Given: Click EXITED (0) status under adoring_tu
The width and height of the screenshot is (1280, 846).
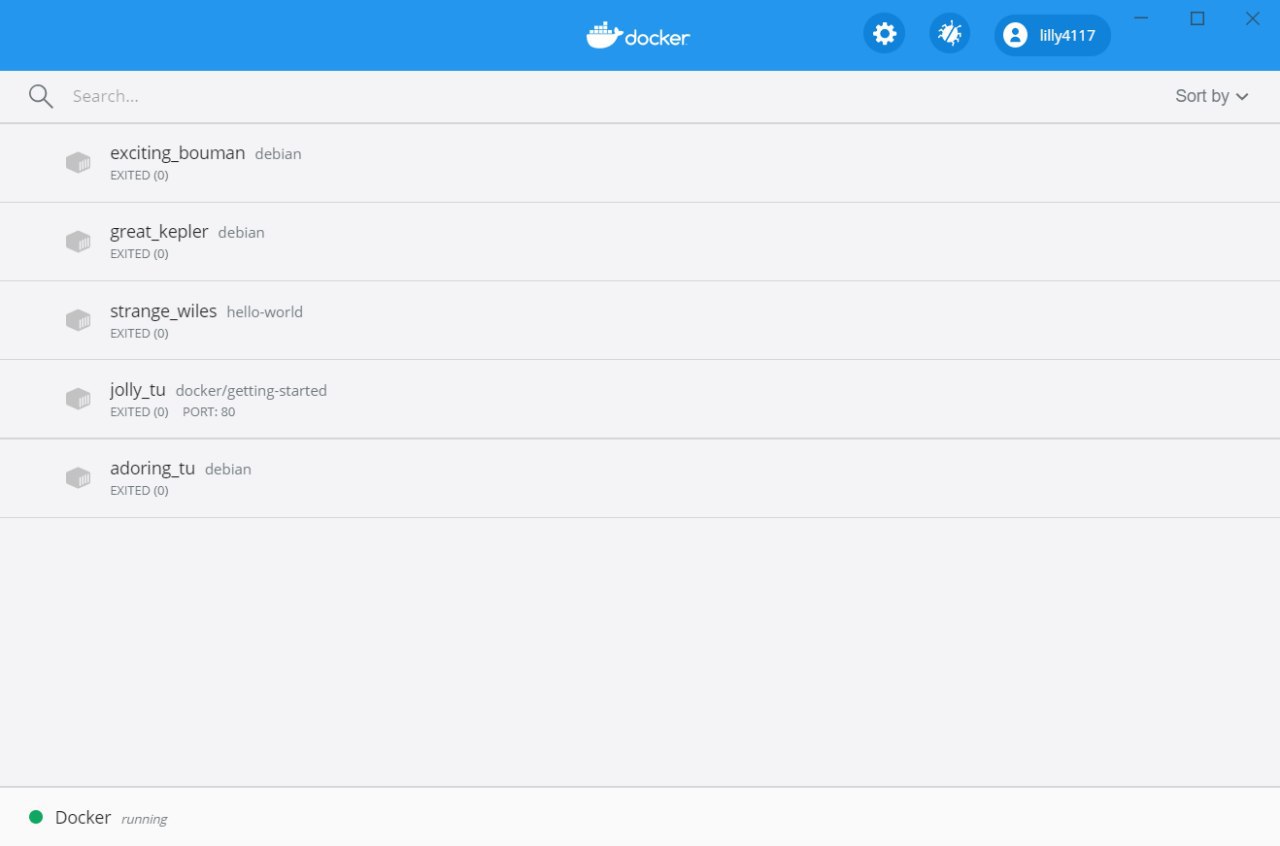Looking at the screenshot, I should (x=139, y=491).
